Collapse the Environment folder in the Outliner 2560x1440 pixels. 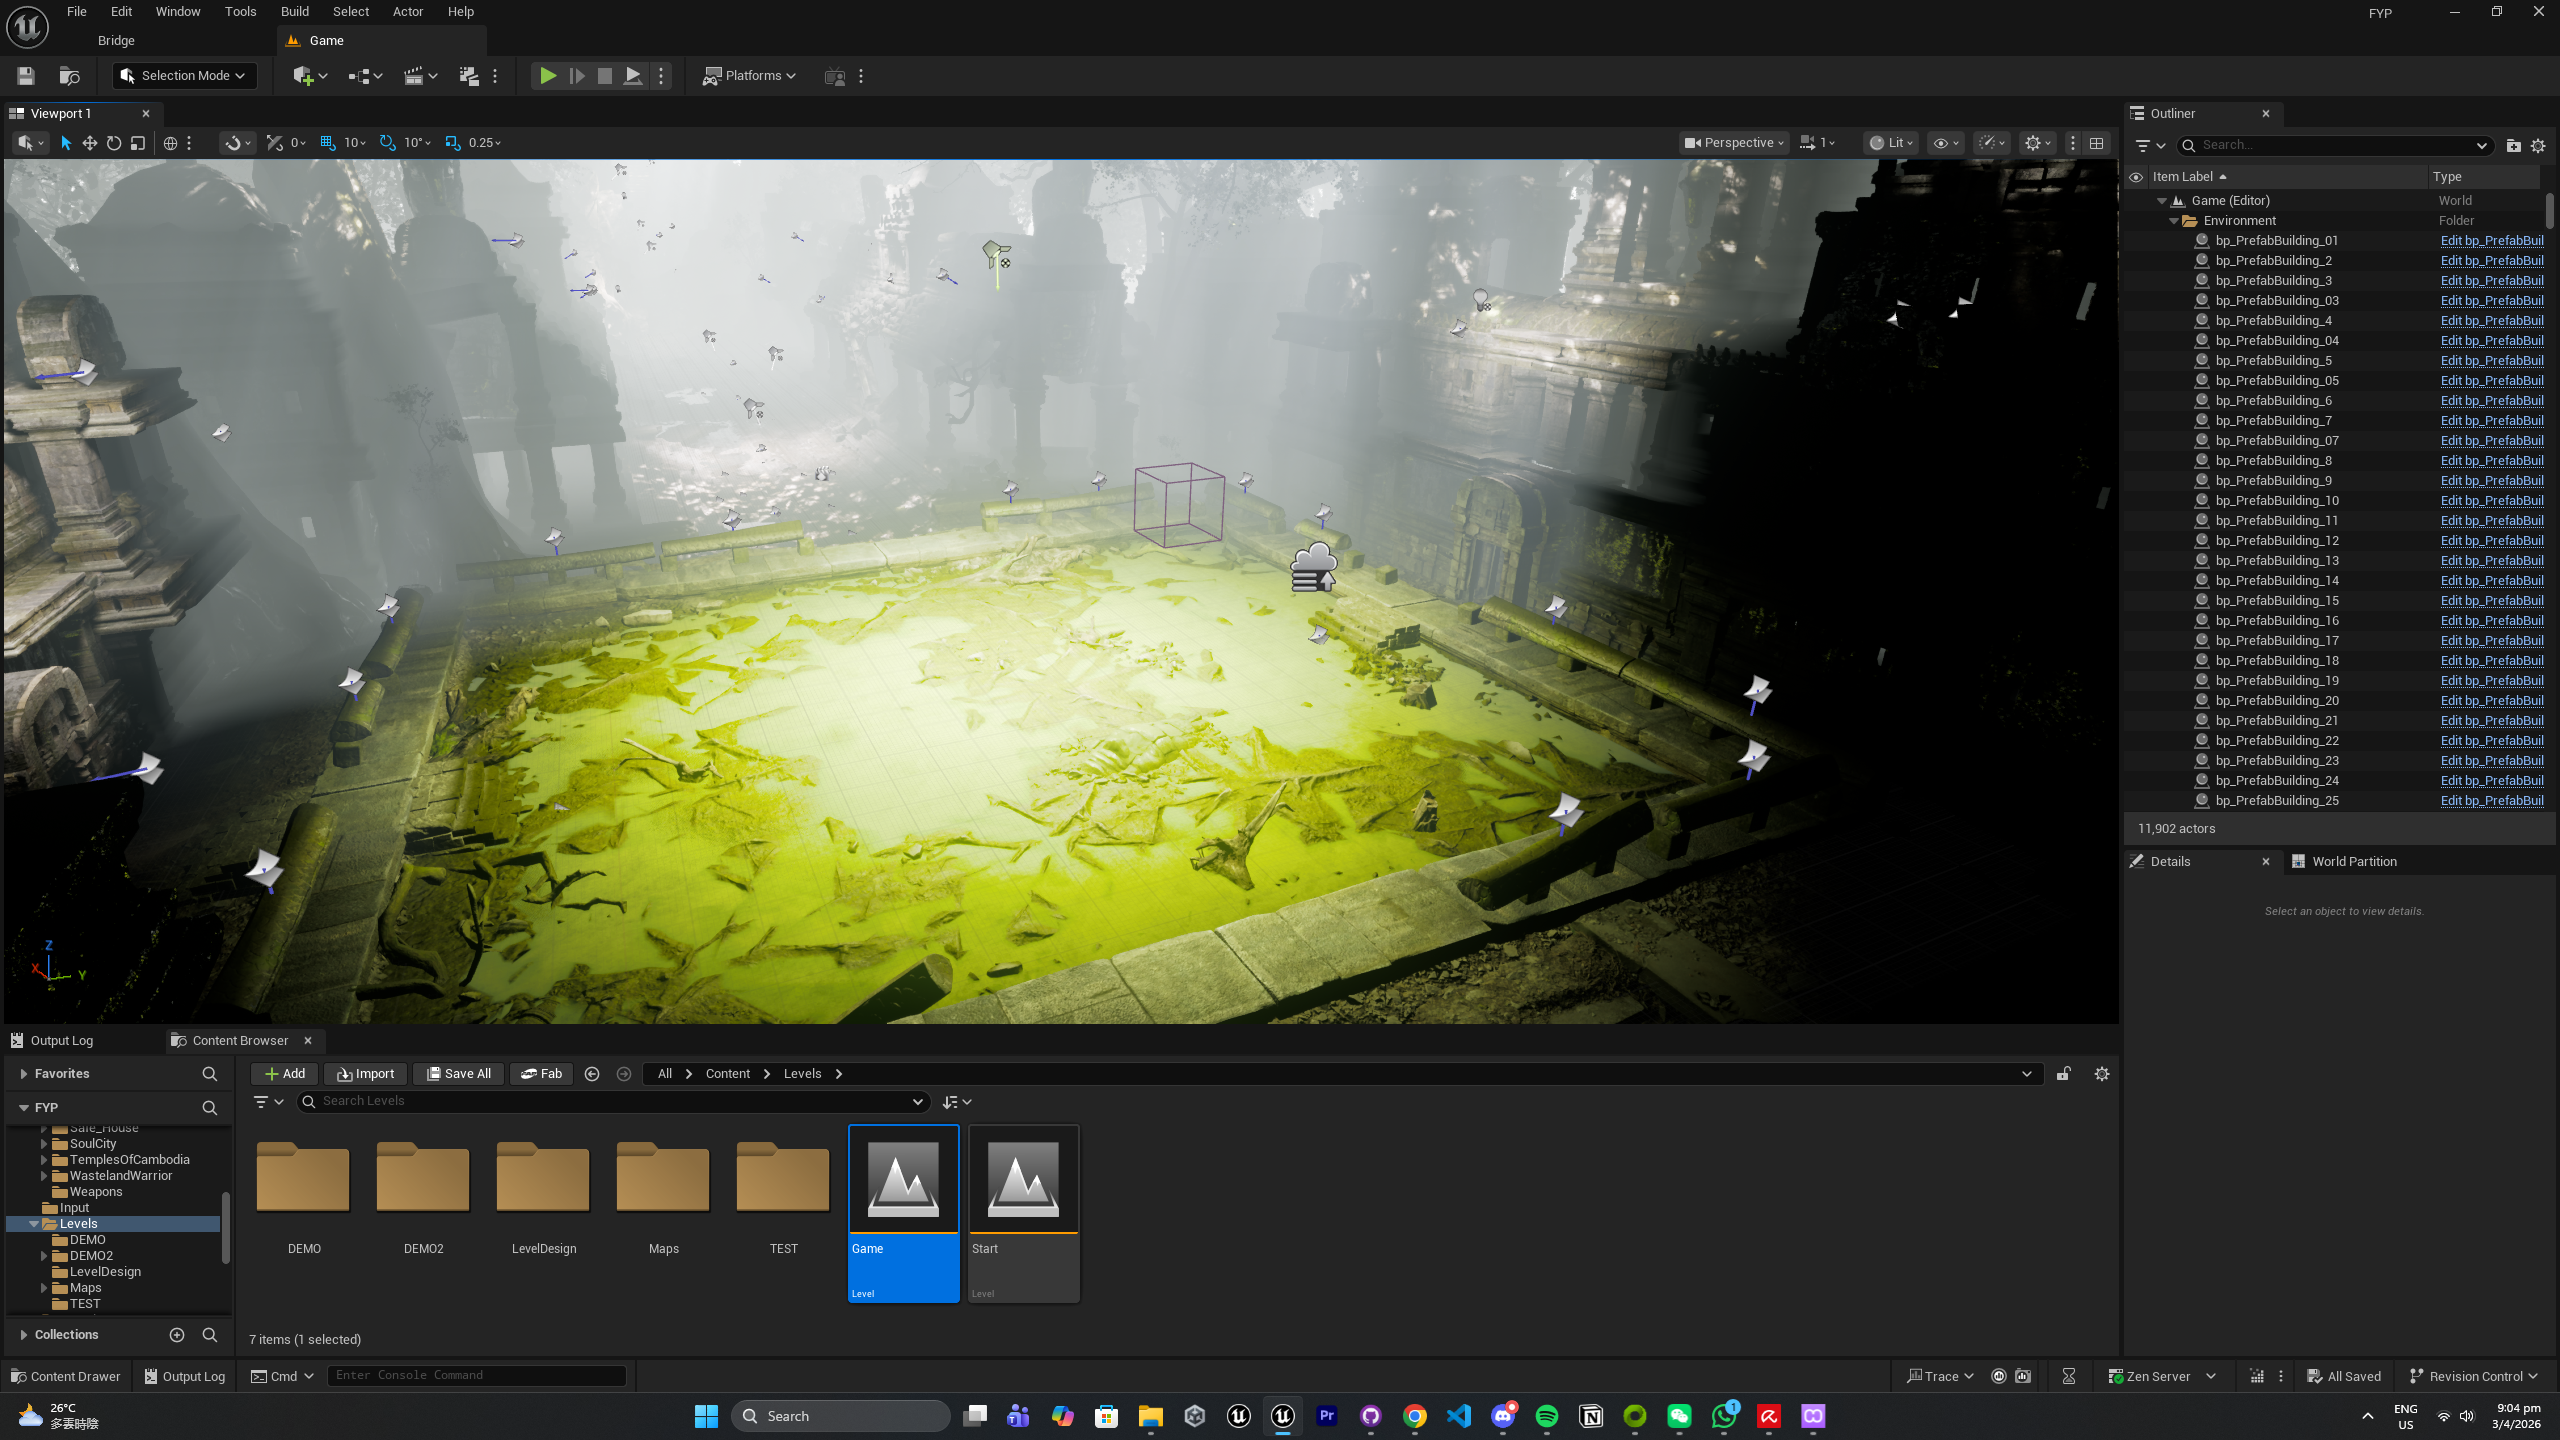click(2174, 221)
